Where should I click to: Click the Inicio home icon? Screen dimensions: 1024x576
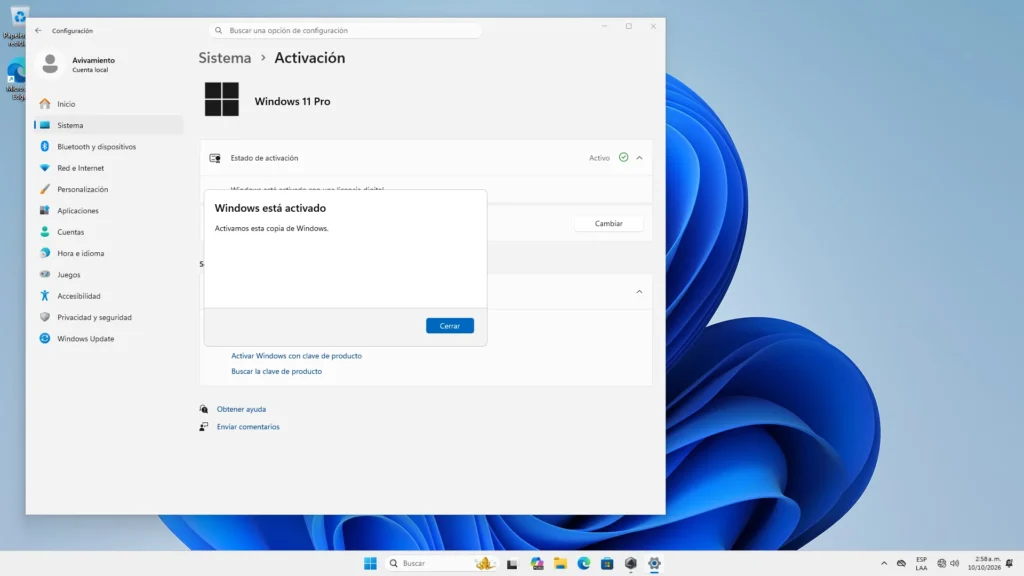(x=44, y=103)
